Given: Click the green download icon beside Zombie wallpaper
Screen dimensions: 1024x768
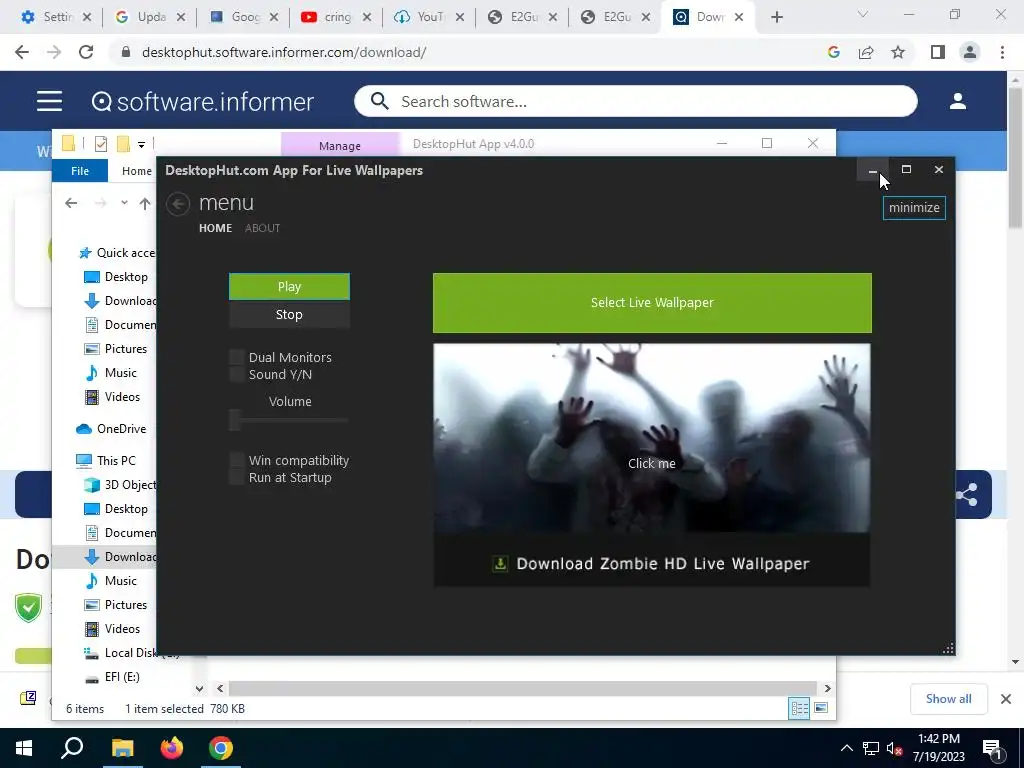Looking at the screenshot, I should click(500, 564).
